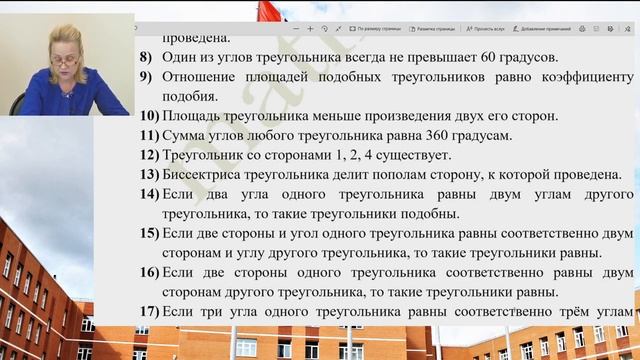The height and width of the screenshot is (360, 640).
Task: Zoom out with the minus icon
Action: [x=296, y=29]
